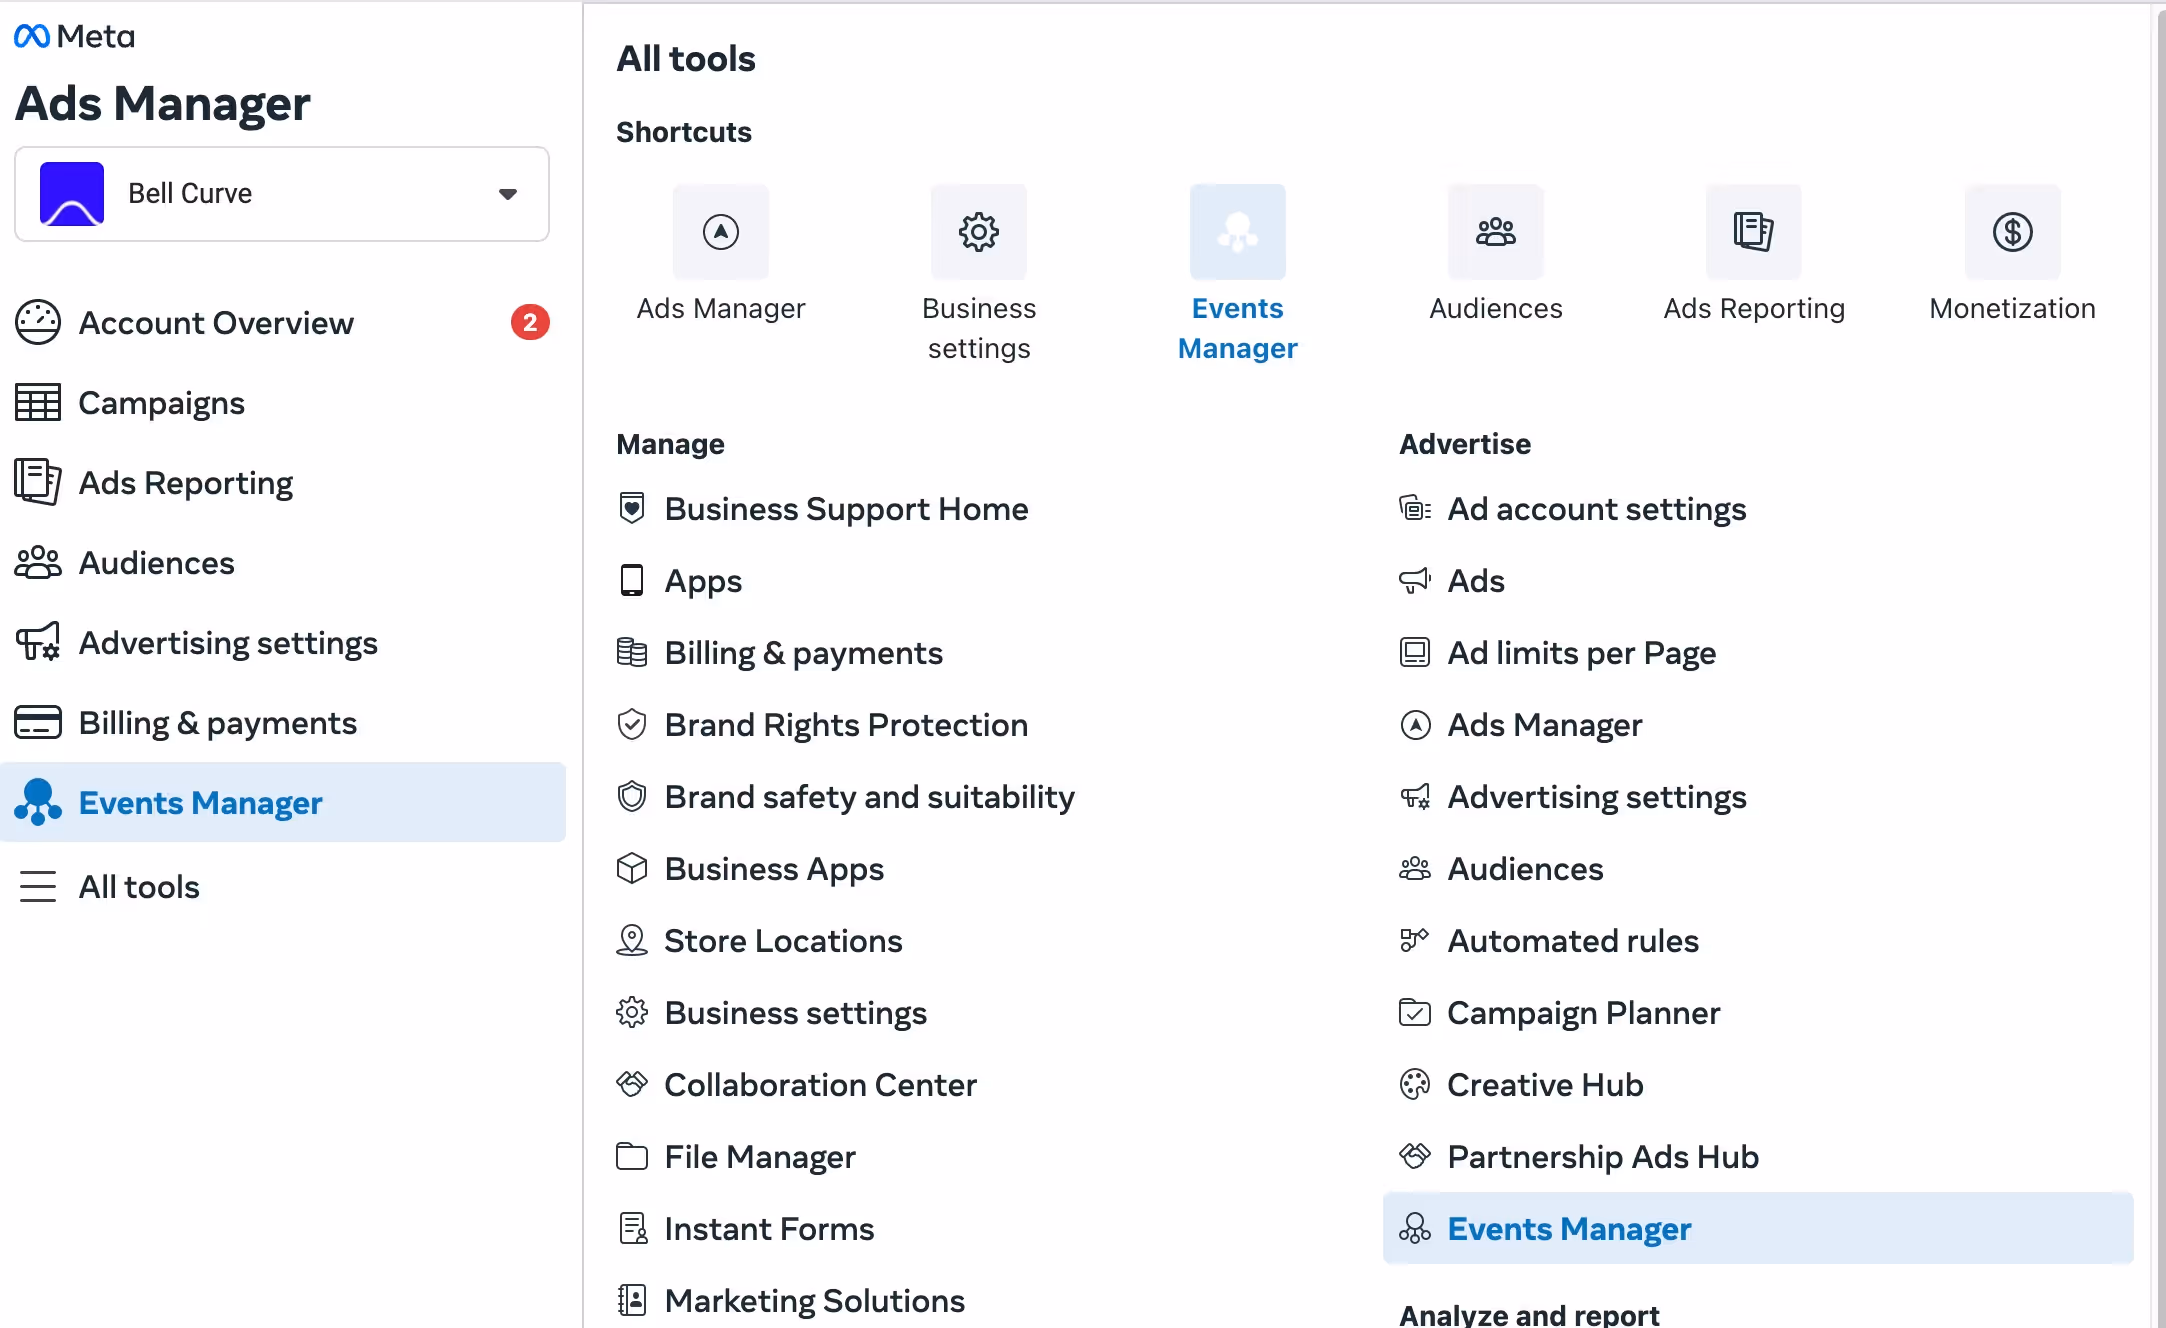Screen dimensions: 2166x1328
Task: Click the Campaigns table icon in sidebar
Action: [38, 403]
